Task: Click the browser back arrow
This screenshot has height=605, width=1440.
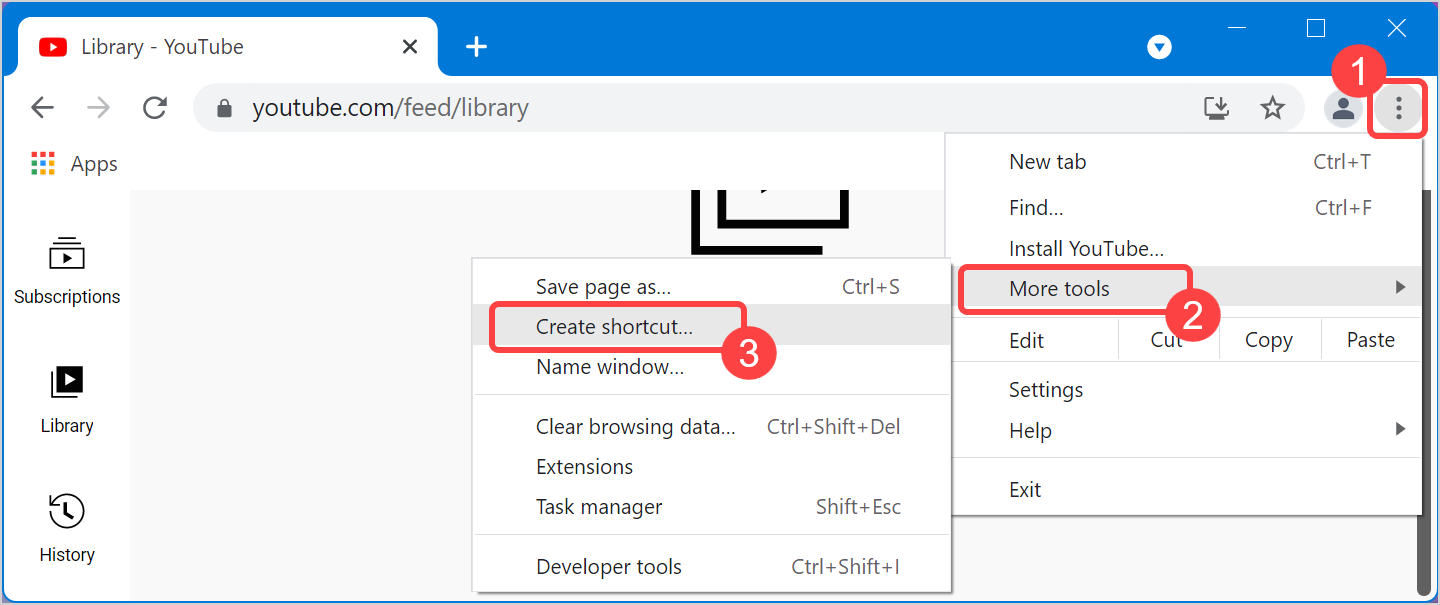Action: pyautogui.click(x=42, y=108)
